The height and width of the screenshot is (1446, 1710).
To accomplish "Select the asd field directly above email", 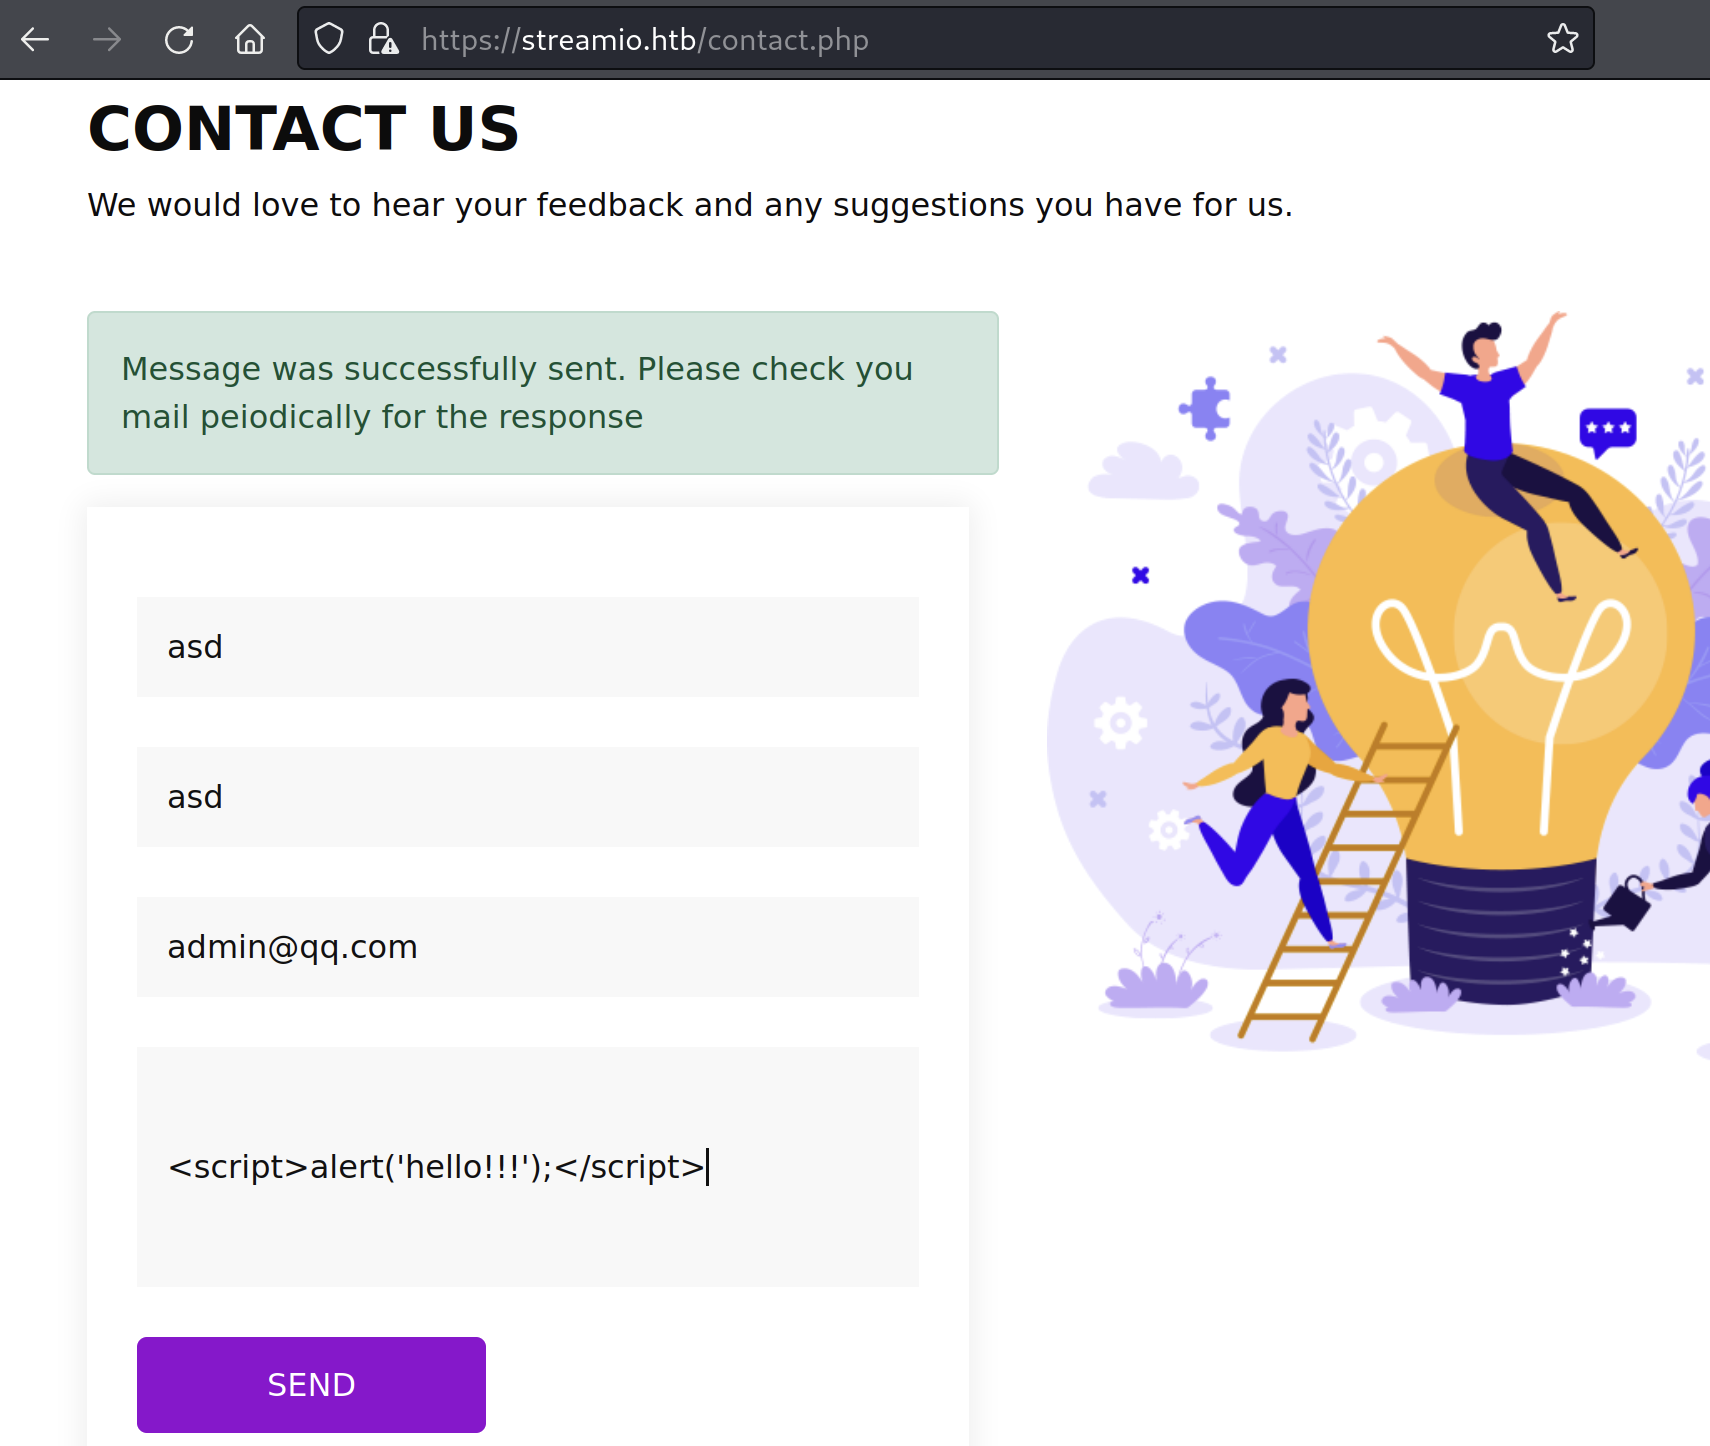I will pyautogui.click(x=527, y=797).
